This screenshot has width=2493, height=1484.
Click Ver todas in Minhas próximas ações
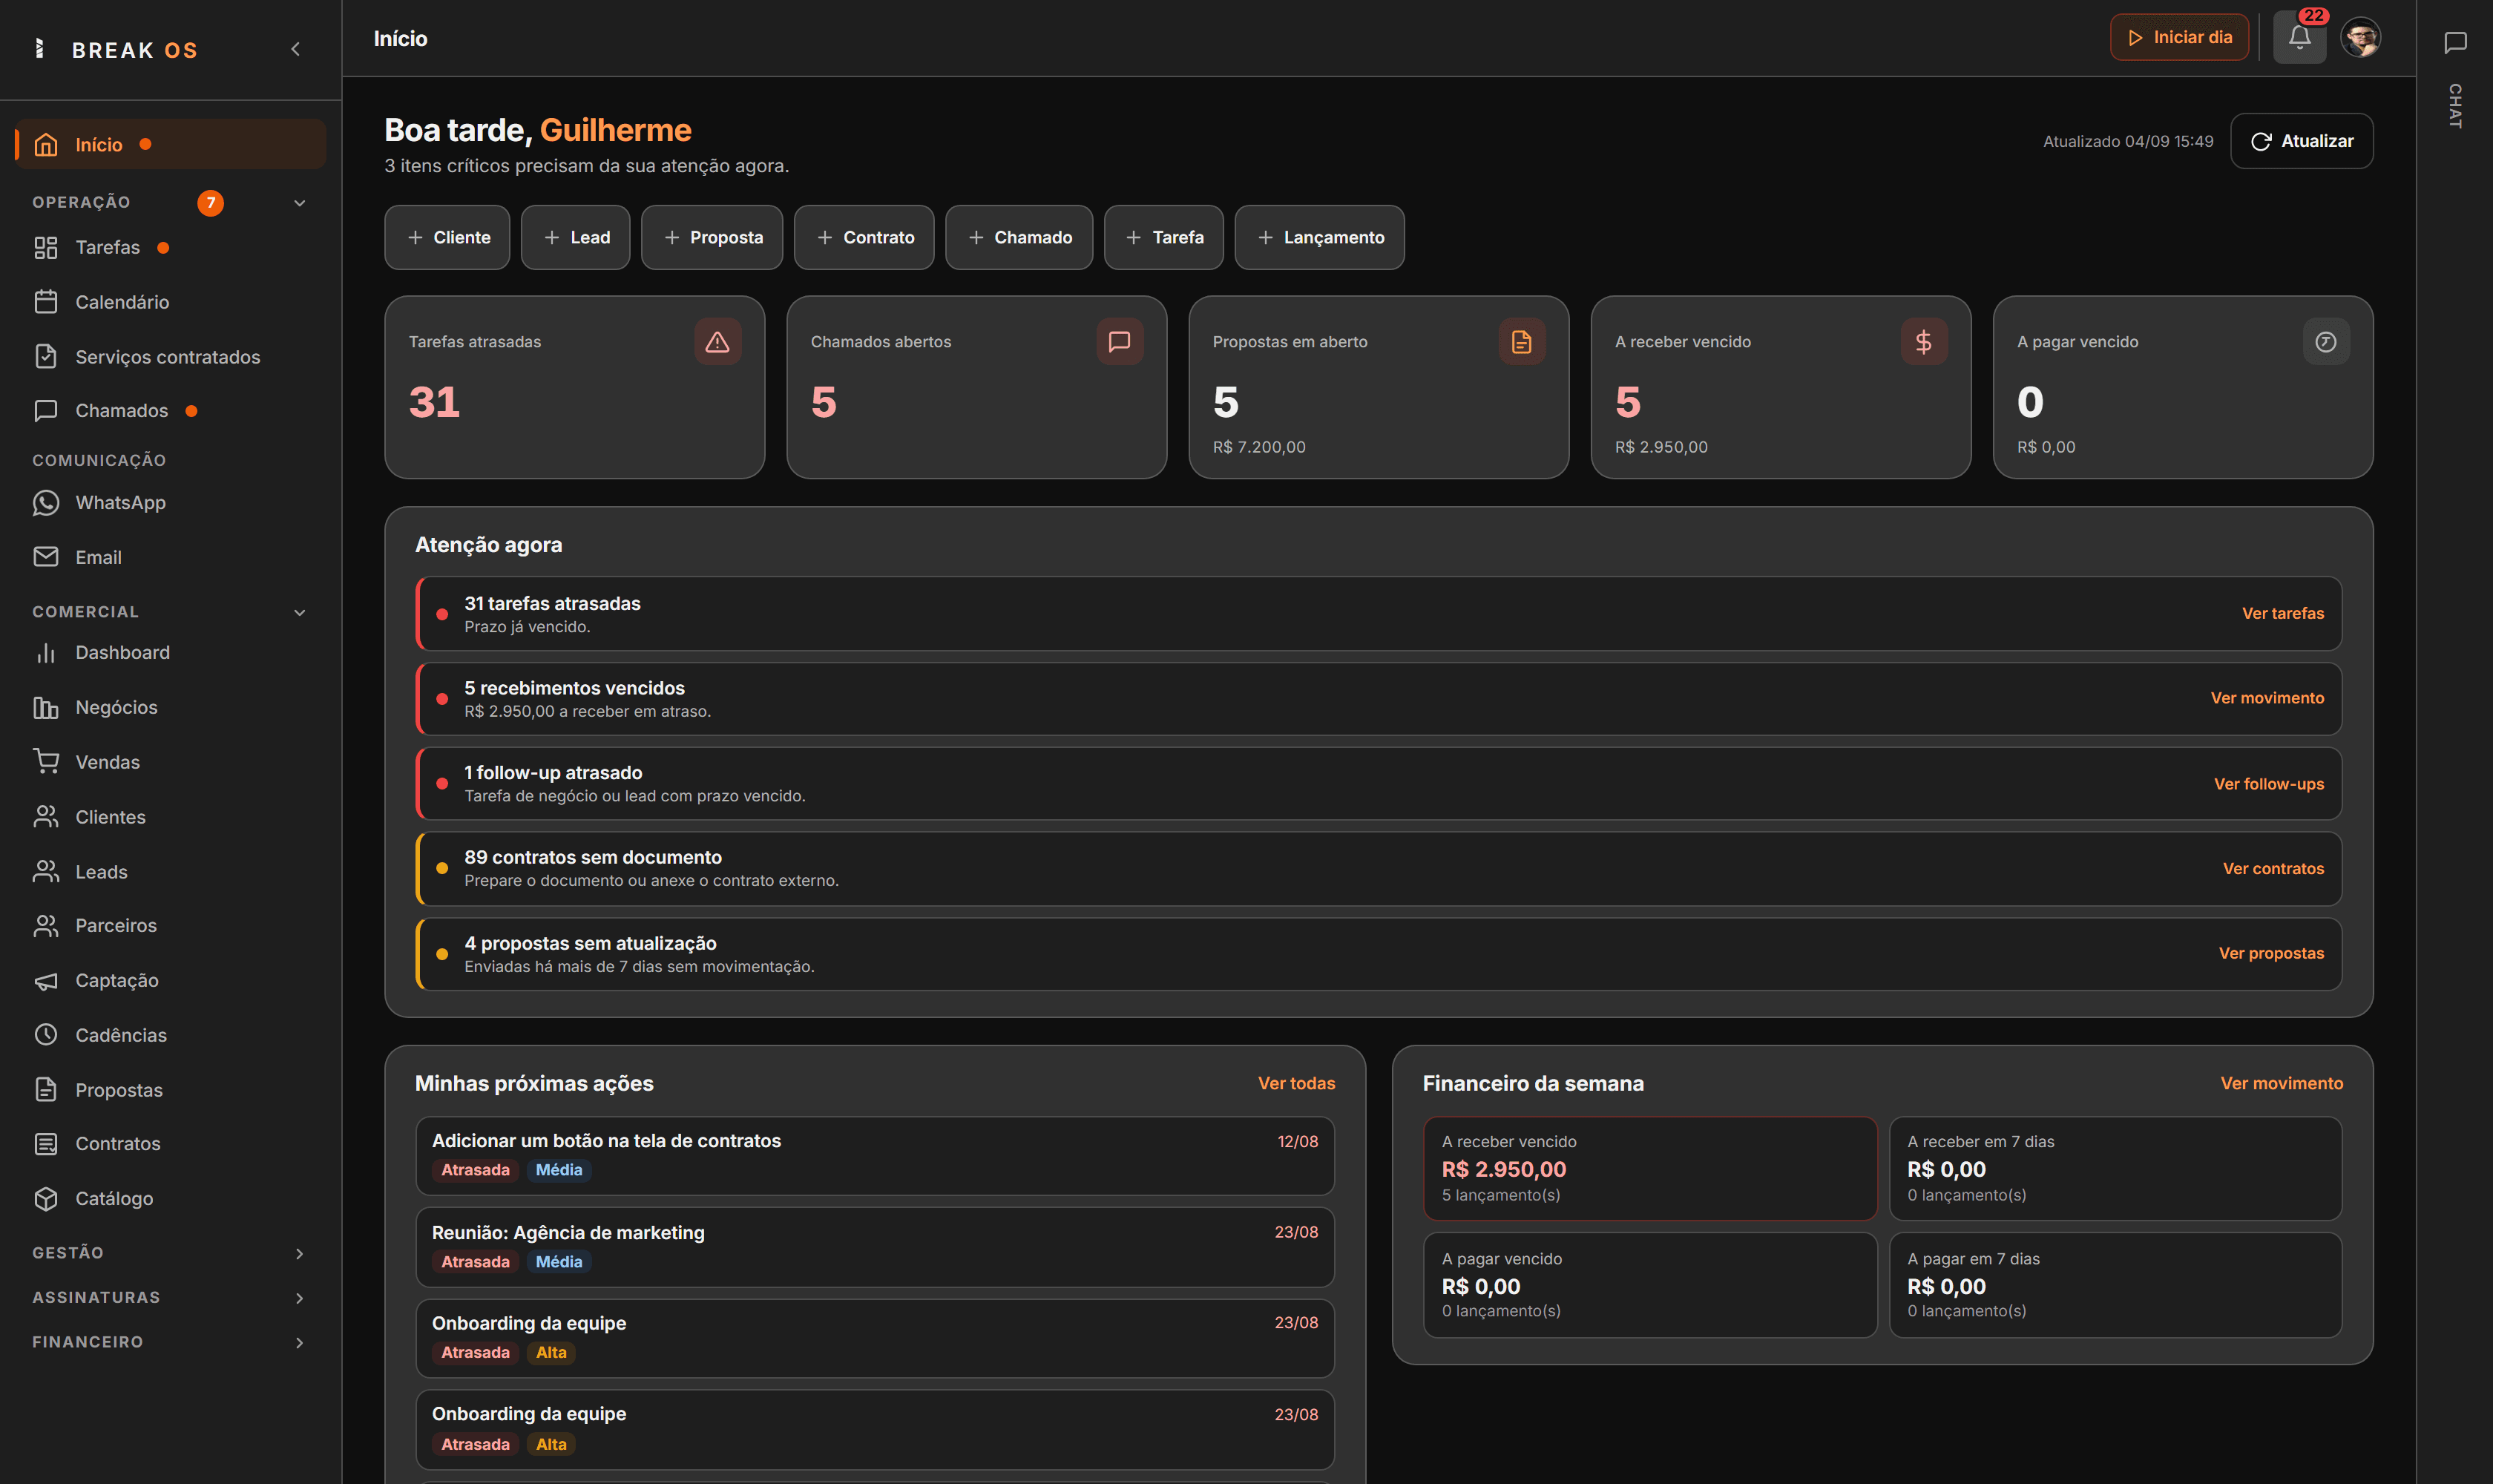(1296, 1083)
